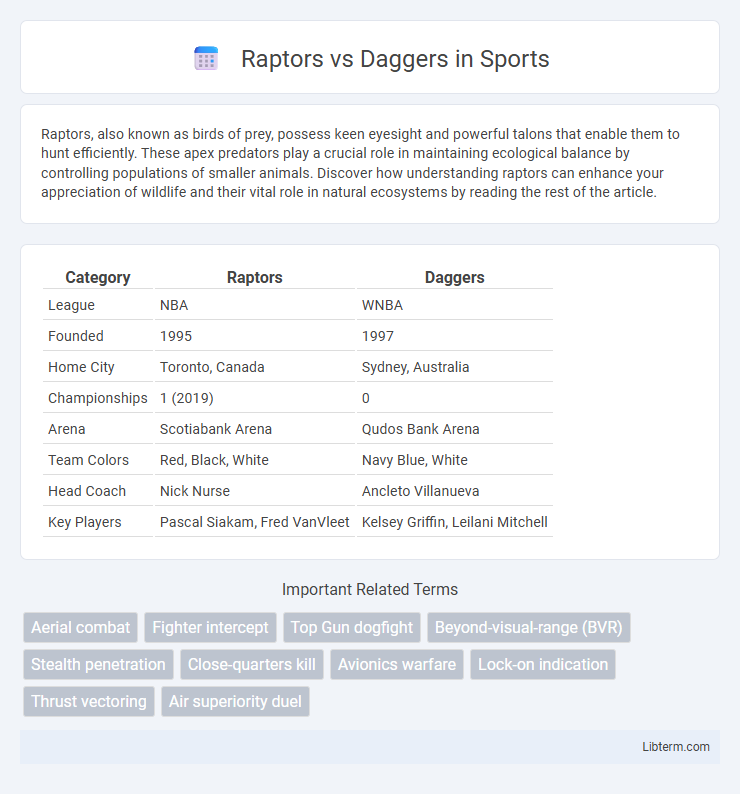The width and height of the screenshot is (740, 794).
Task: Select the Navy Blue, White cell
Action: (x=455, y=460)
